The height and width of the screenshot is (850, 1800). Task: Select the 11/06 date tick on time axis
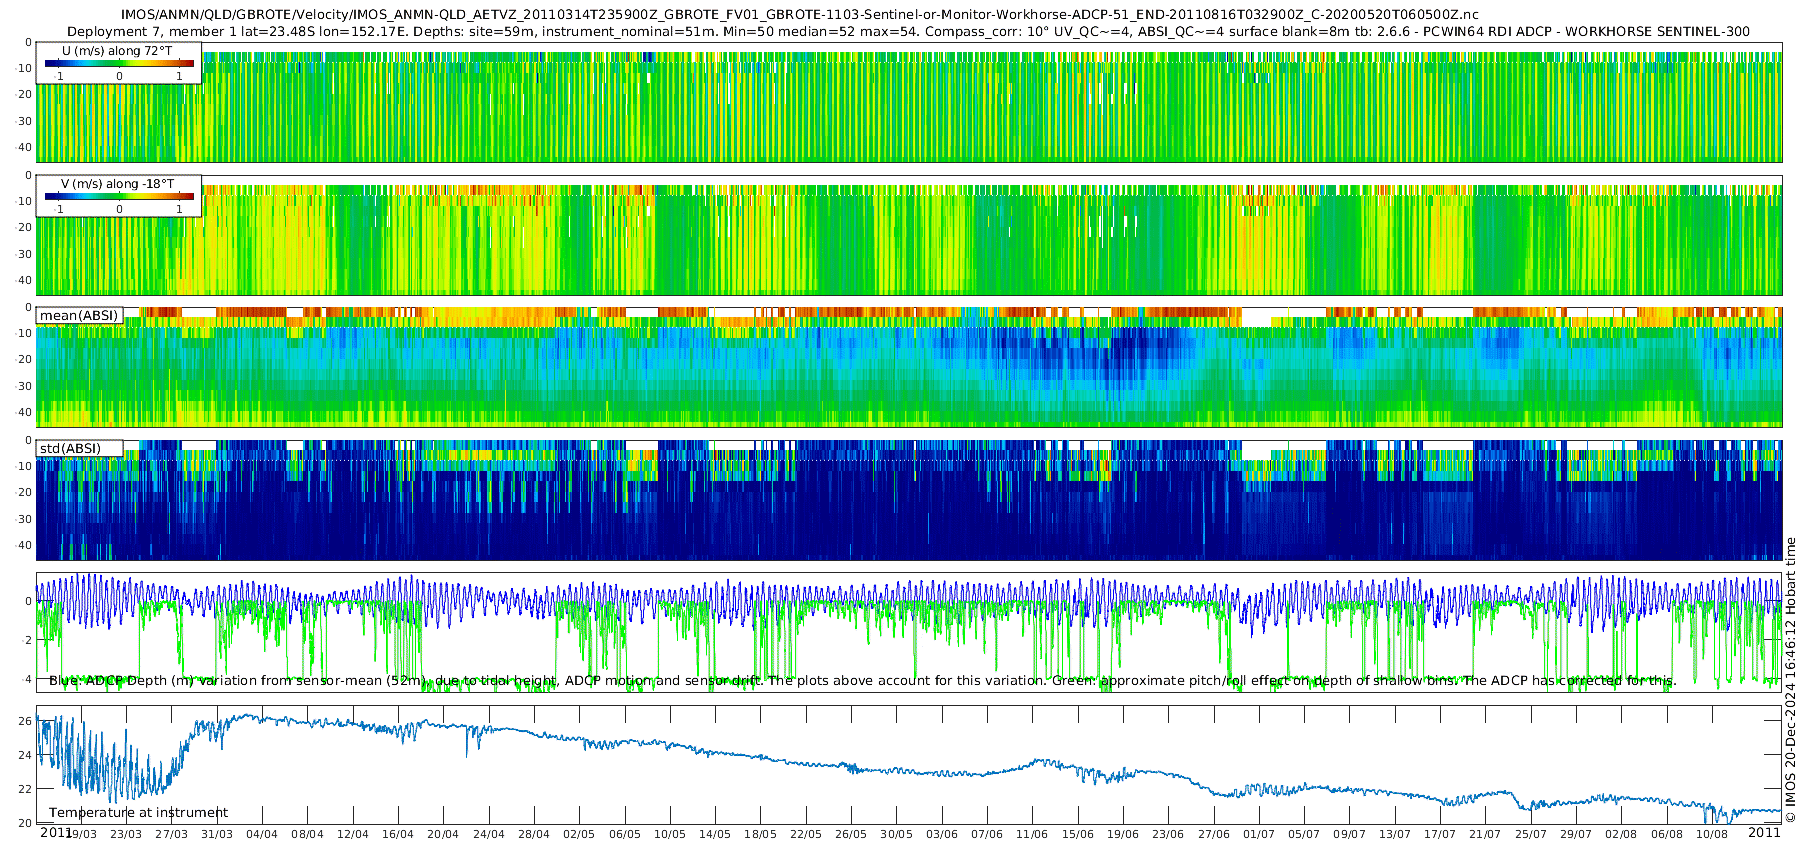coord(1032,834)
